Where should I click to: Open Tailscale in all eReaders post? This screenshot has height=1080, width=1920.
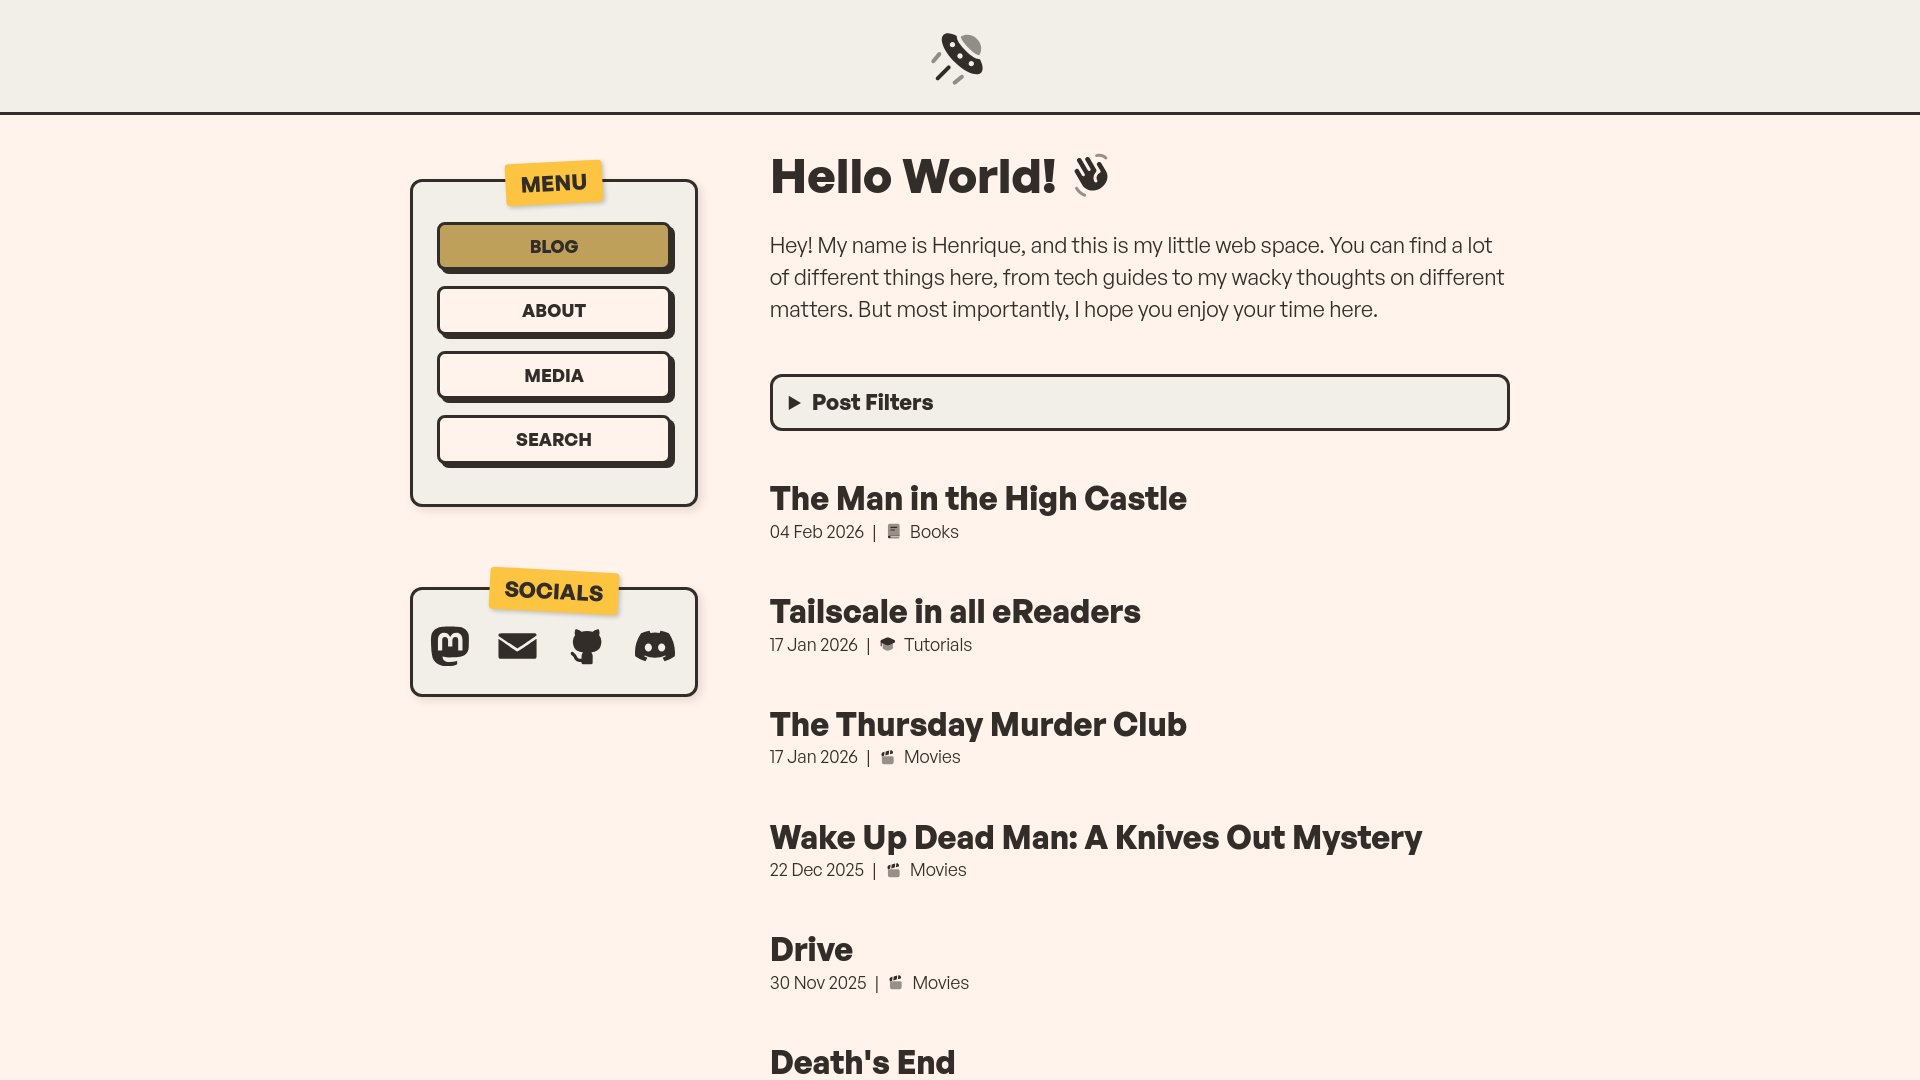(x=955, y=611)
